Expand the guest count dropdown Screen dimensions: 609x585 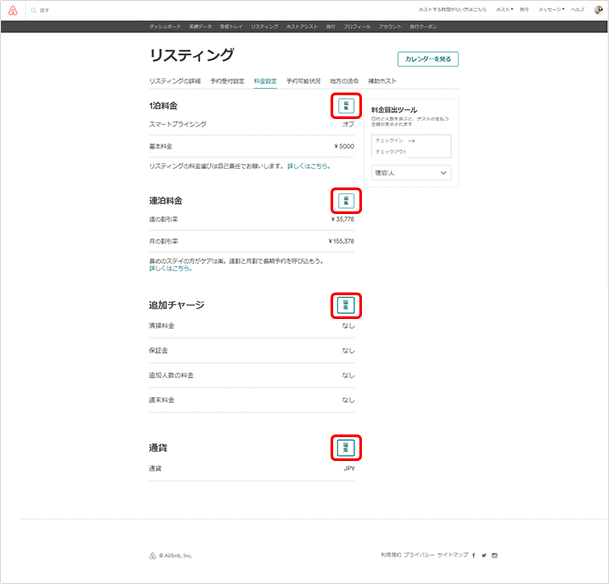(x=411, y=173)
